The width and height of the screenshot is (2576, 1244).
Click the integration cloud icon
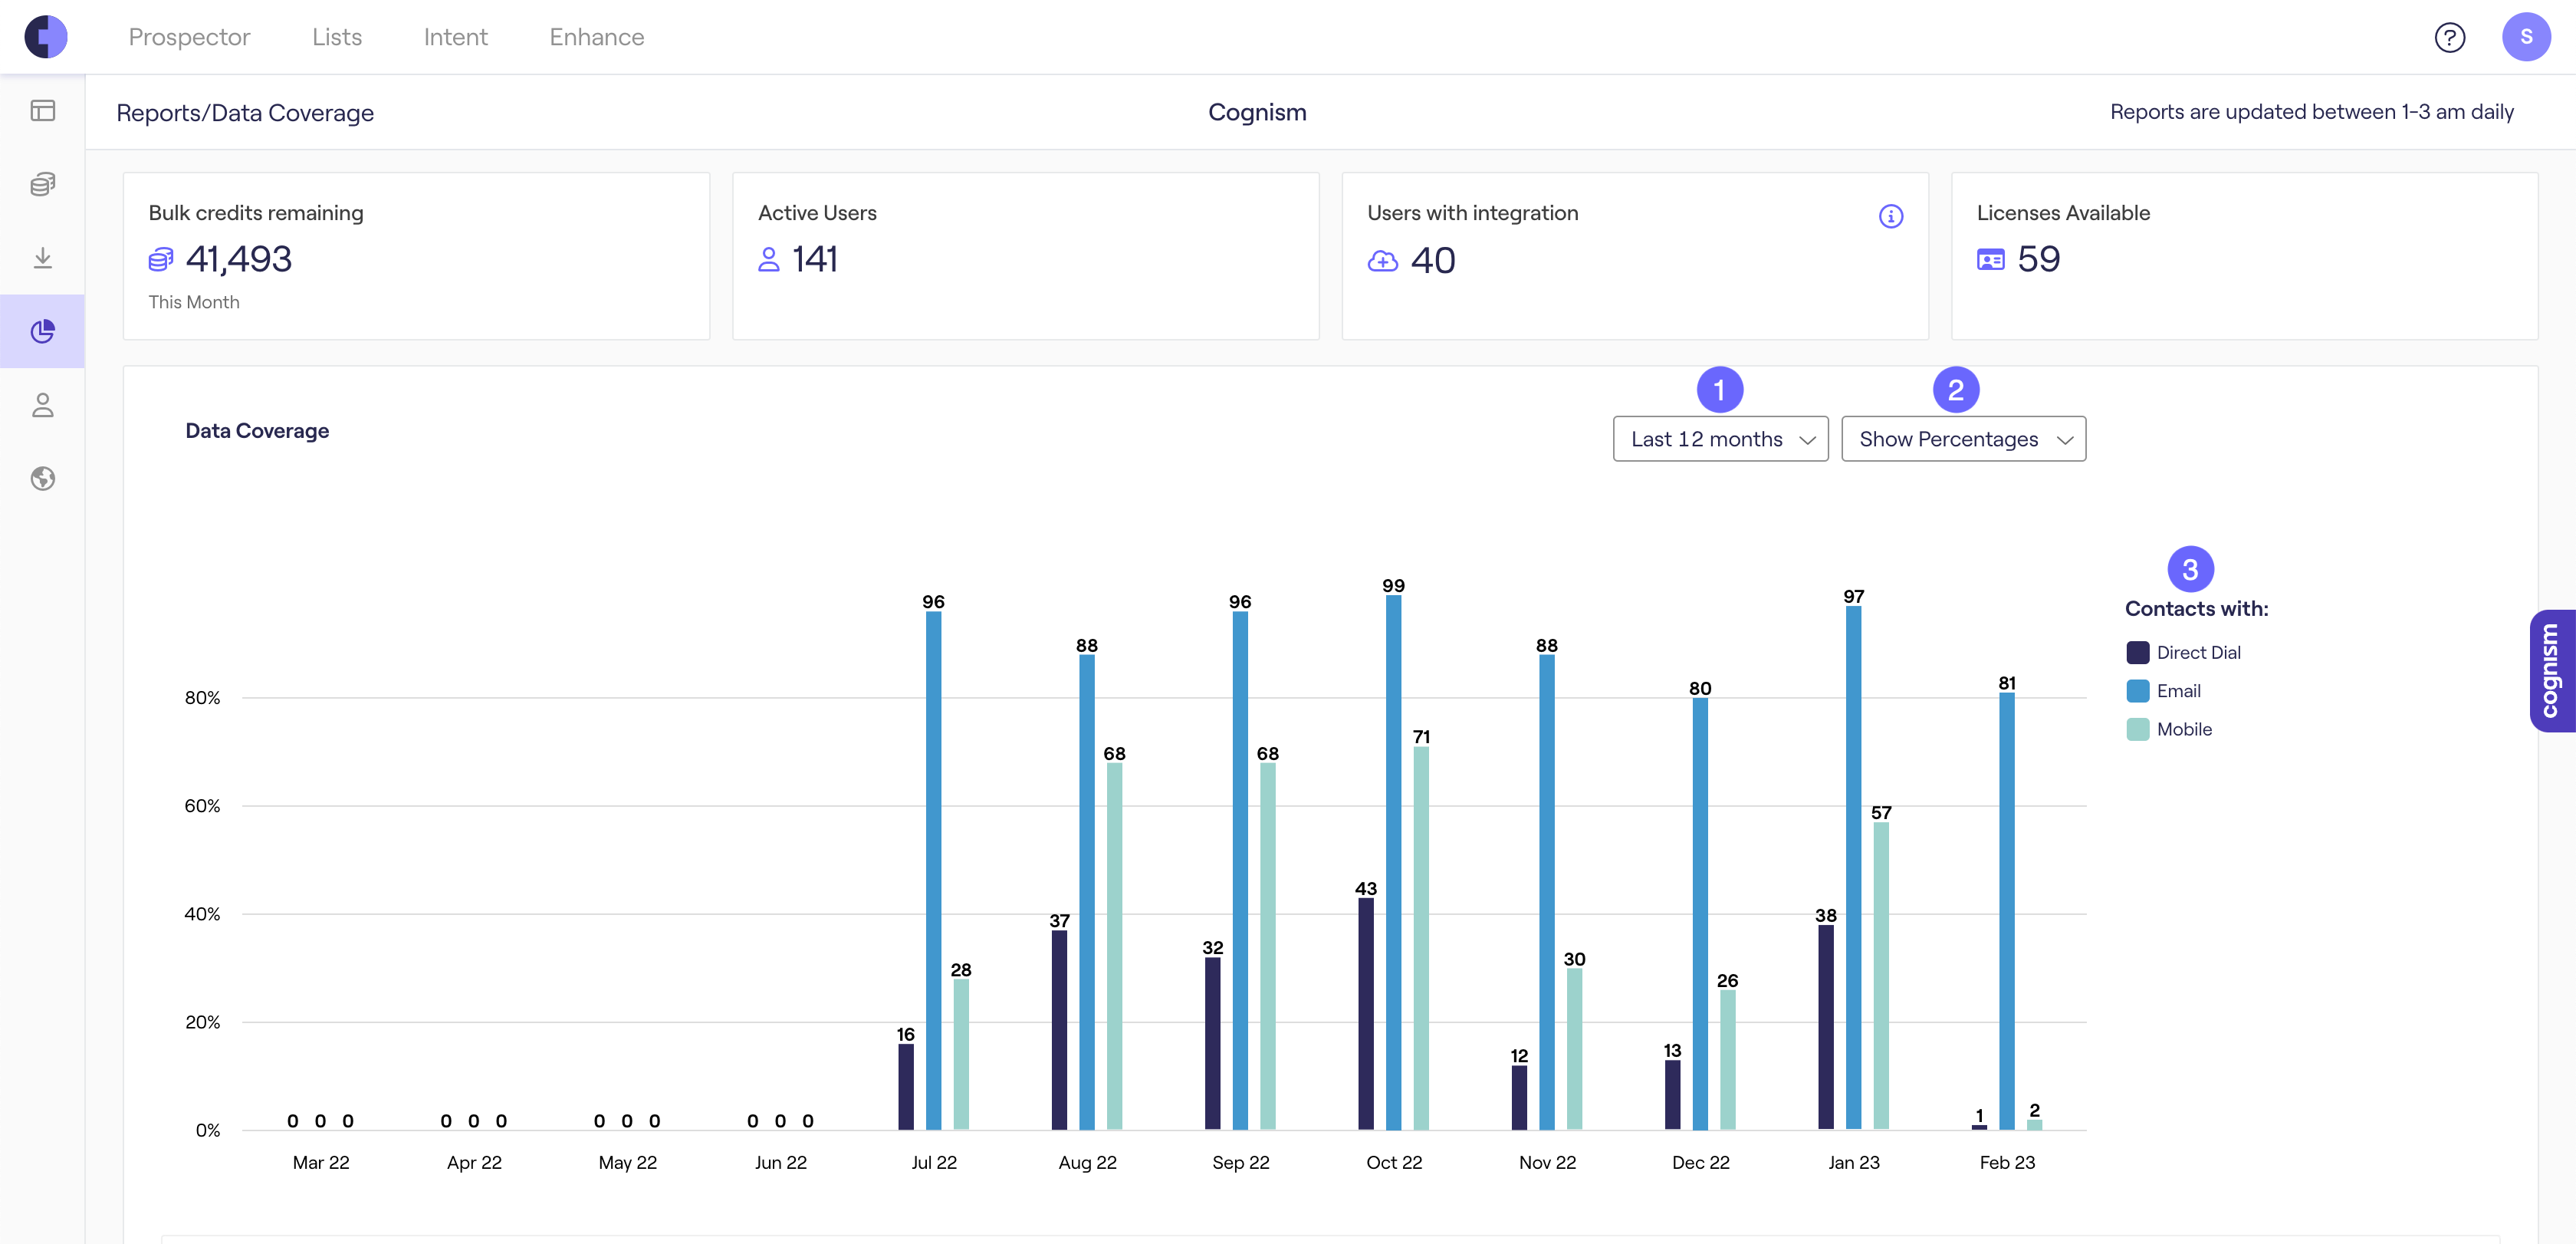pos(1382,261)
